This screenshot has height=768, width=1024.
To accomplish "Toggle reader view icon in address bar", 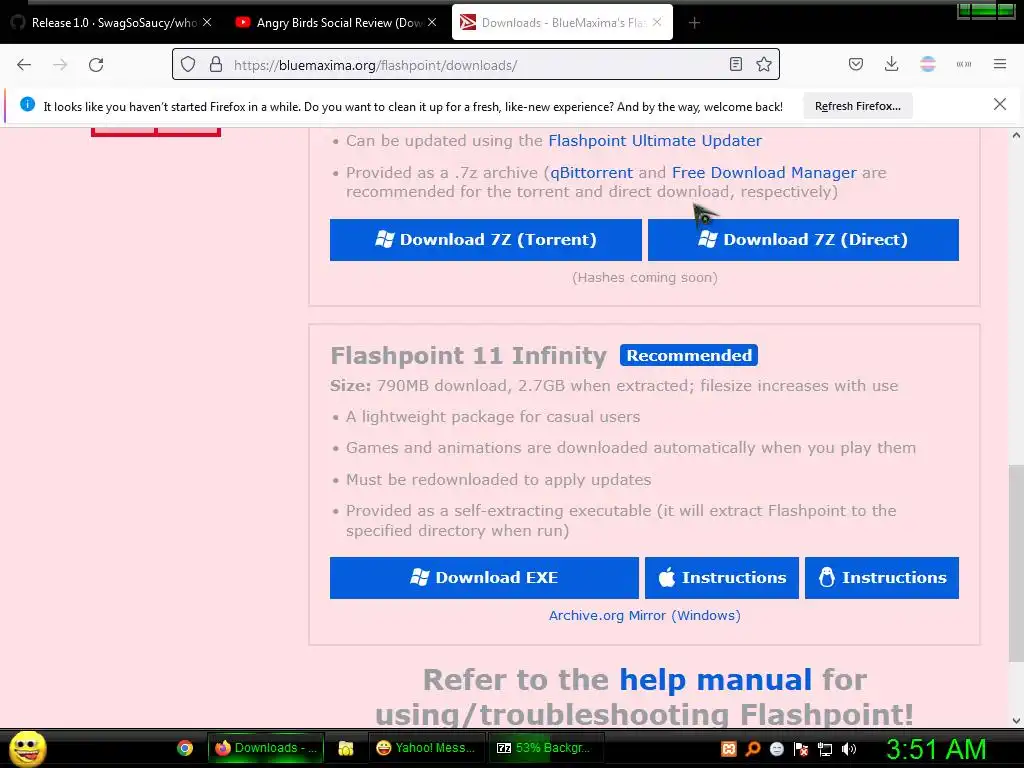I will [735, 65].
